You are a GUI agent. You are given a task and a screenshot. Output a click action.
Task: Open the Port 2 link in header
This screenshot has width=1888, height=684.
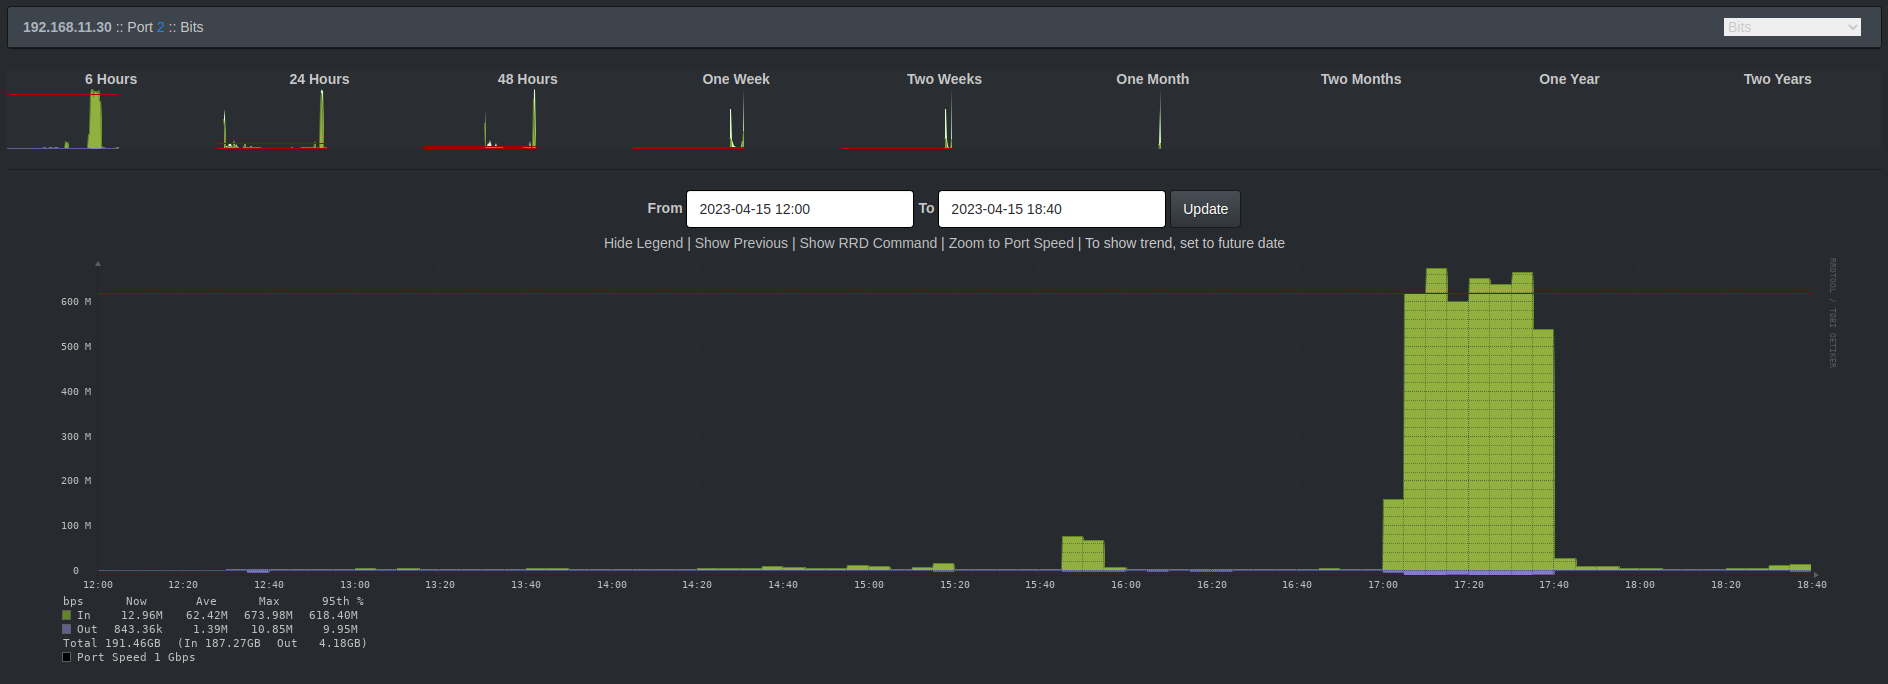[x=160, y=27]
